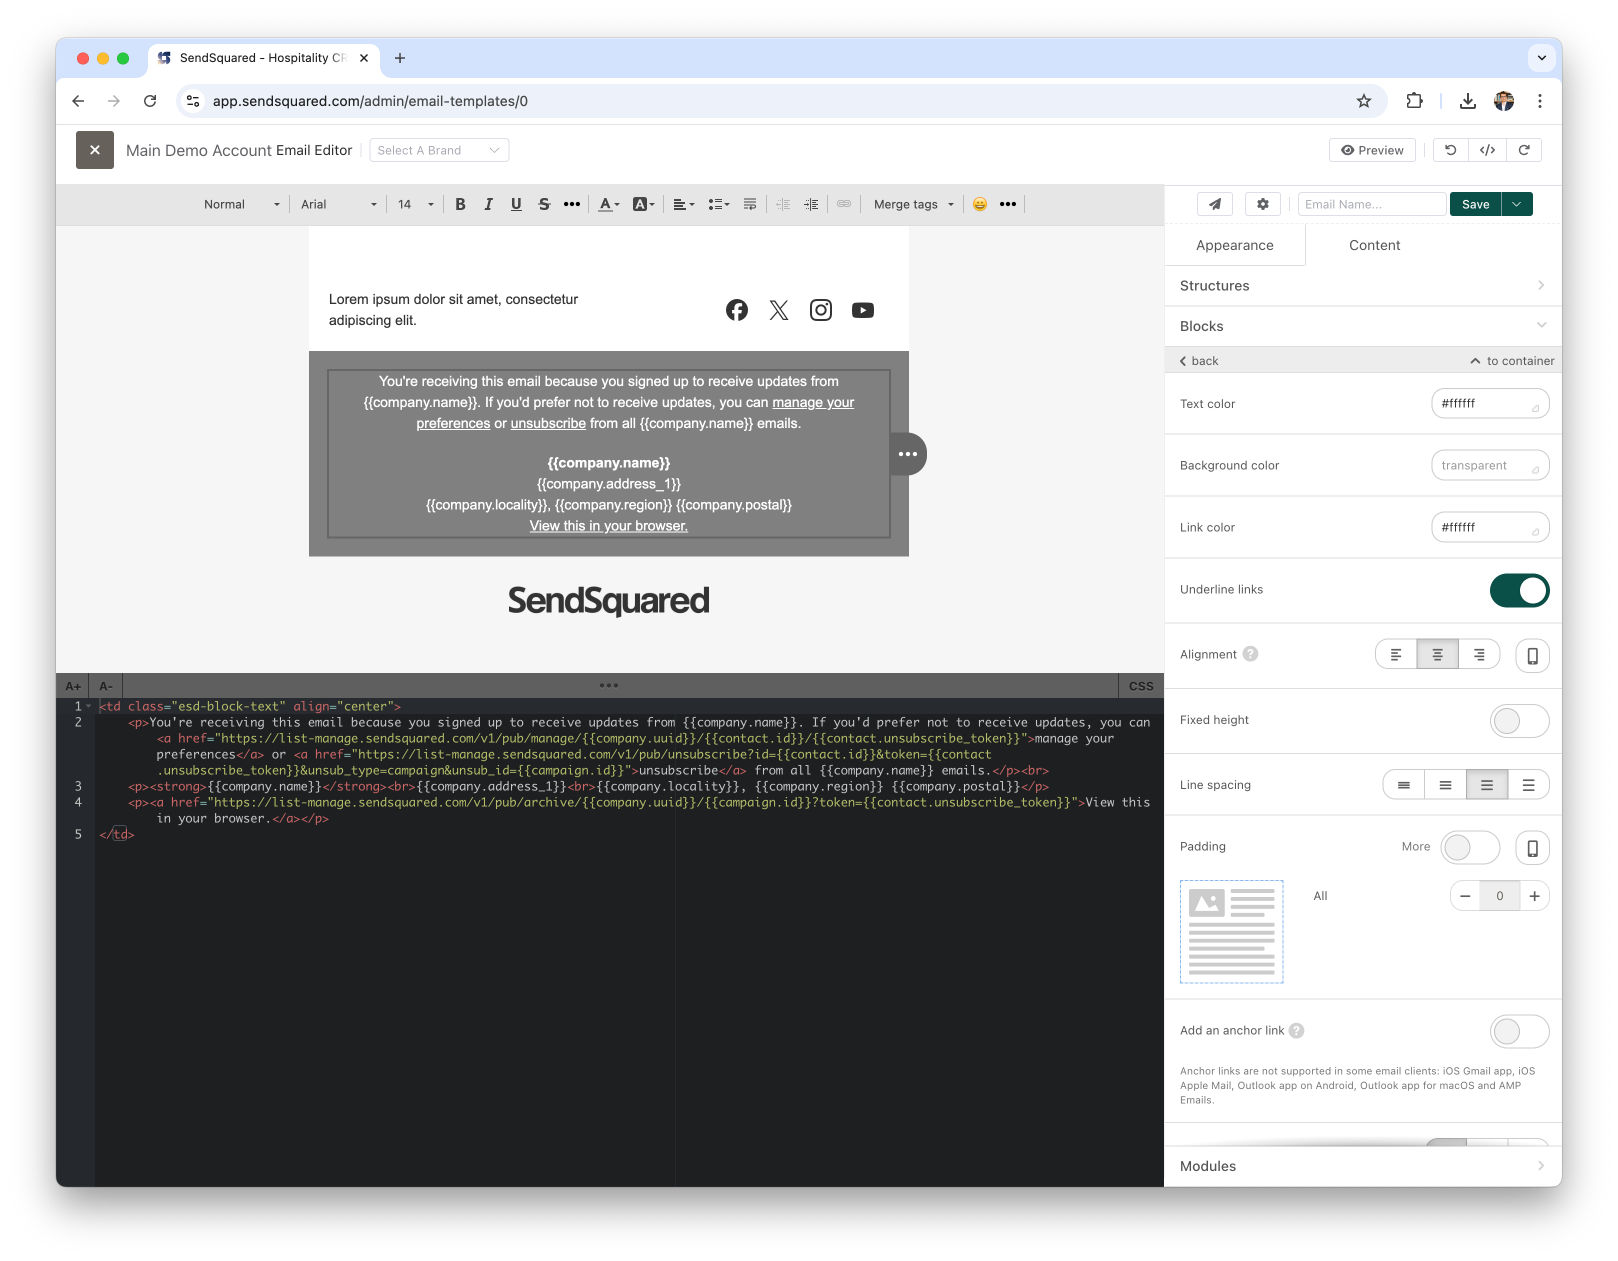This screenshot has height=1261, width=1618.
Task: Open the Merge tags dropdown
Action: (914, 204)
